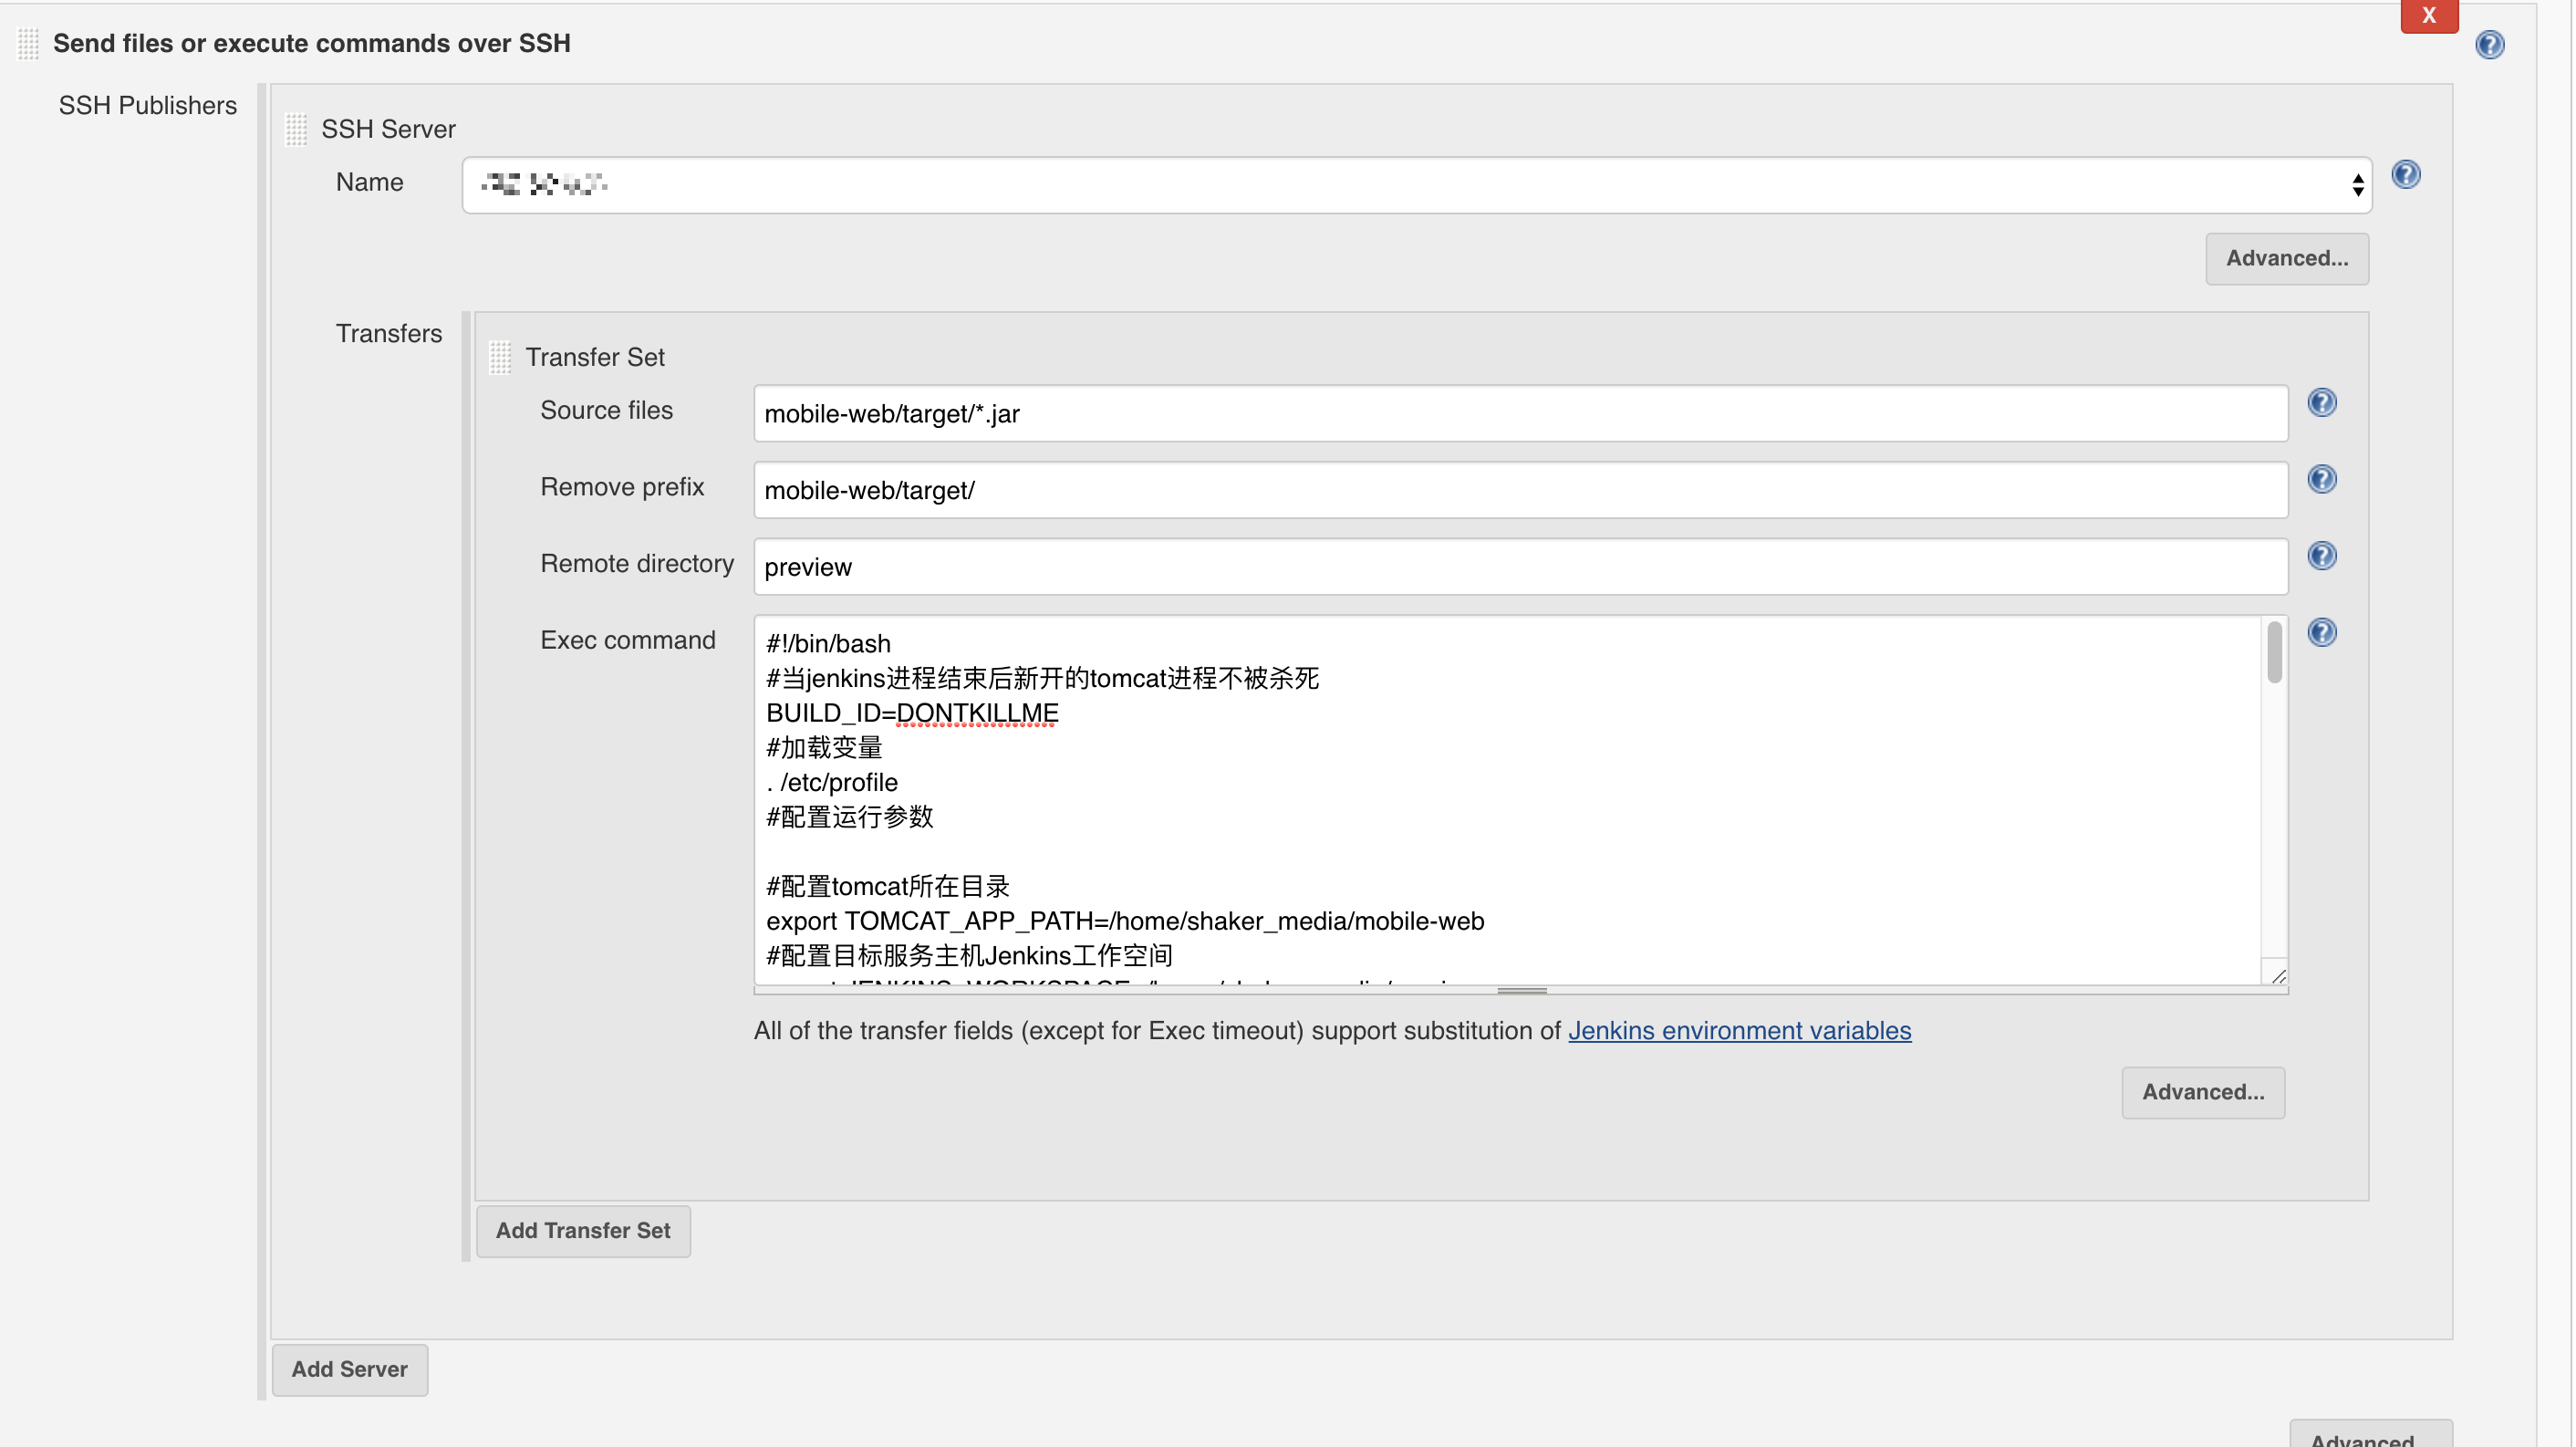Click help icon beside Source files field
The width and height of the screenshot is (2576, 1447).
pos(2321,403)
